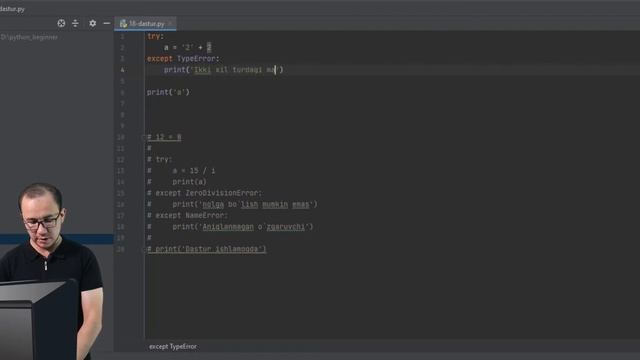Close the 18-dastur.py tab
Viewport: 640px width, 360px height.
point(171,24)
